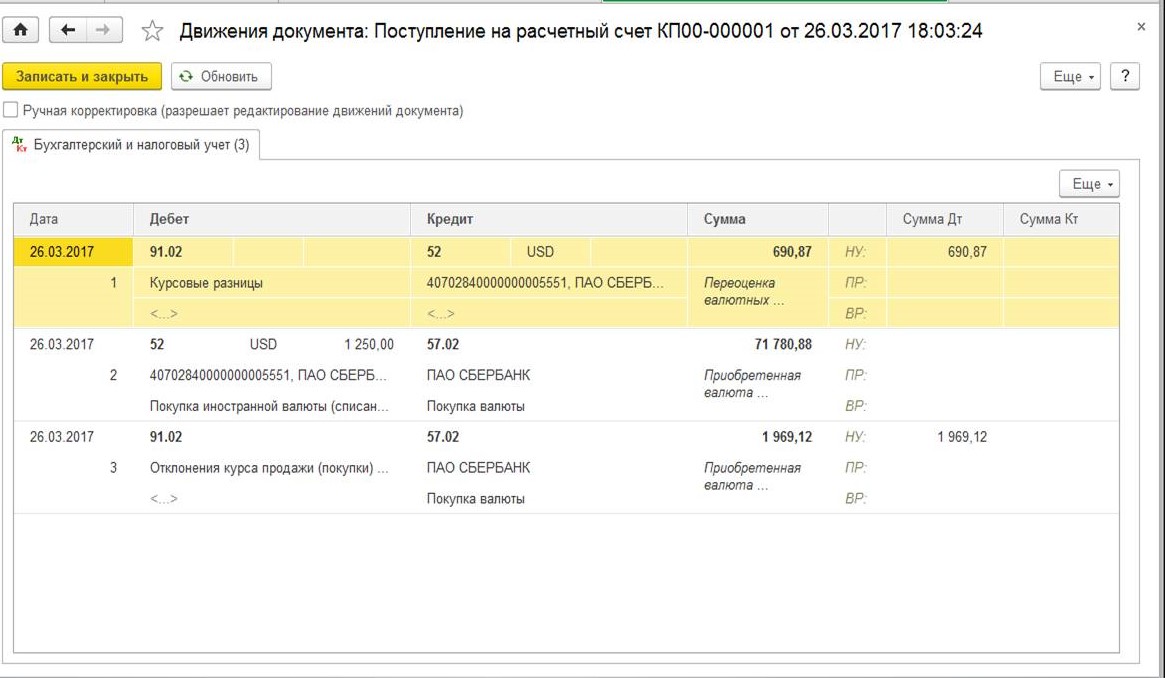The image size is (1165, 678).
Task: Click the Дебет column header
Action: [x=271, y=219]
